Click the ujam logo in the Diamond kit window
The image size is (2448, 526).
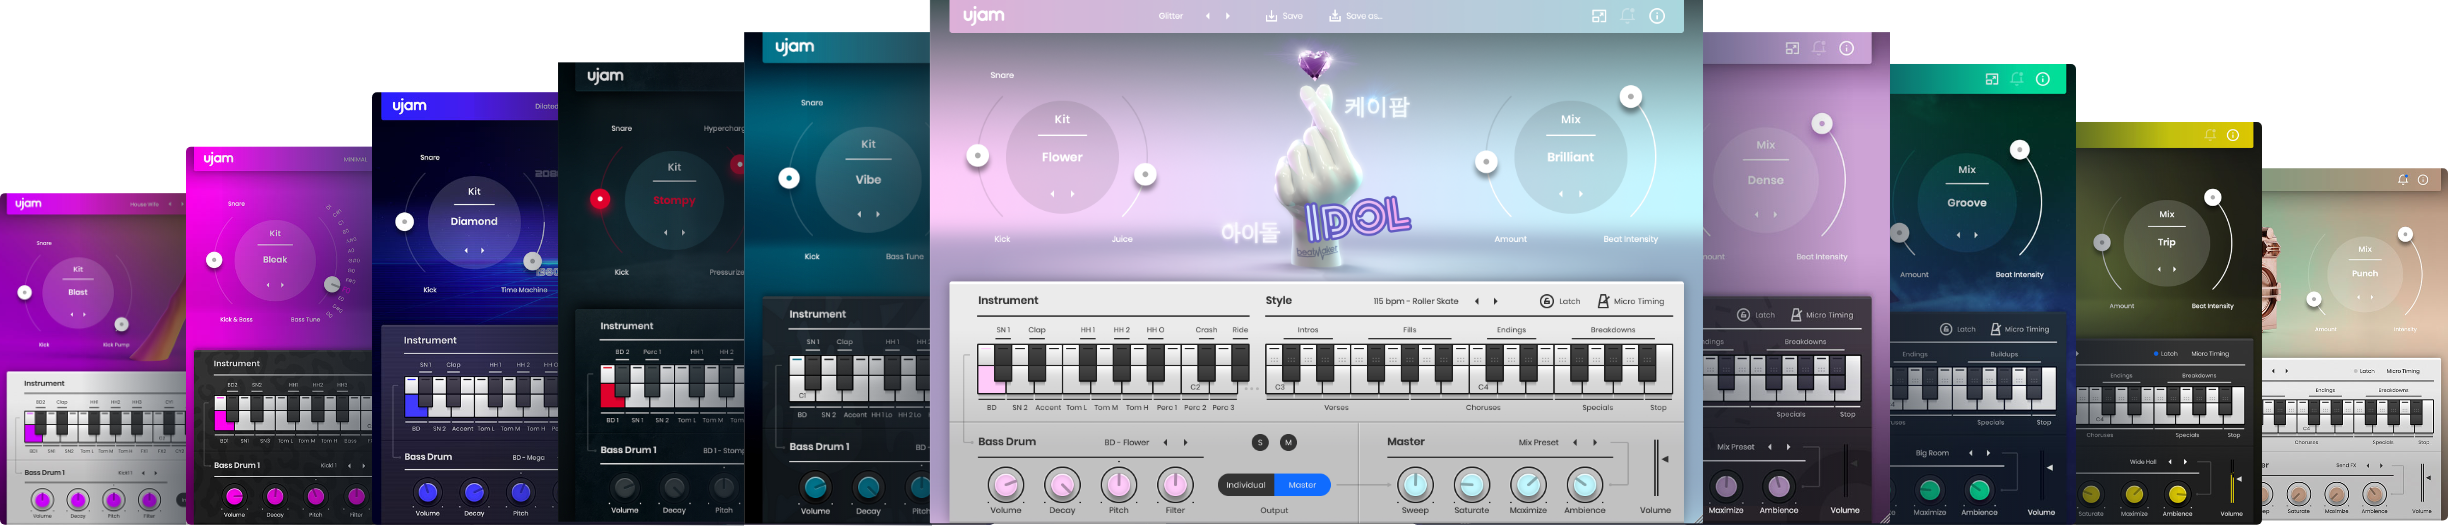(x=409, y=106)
